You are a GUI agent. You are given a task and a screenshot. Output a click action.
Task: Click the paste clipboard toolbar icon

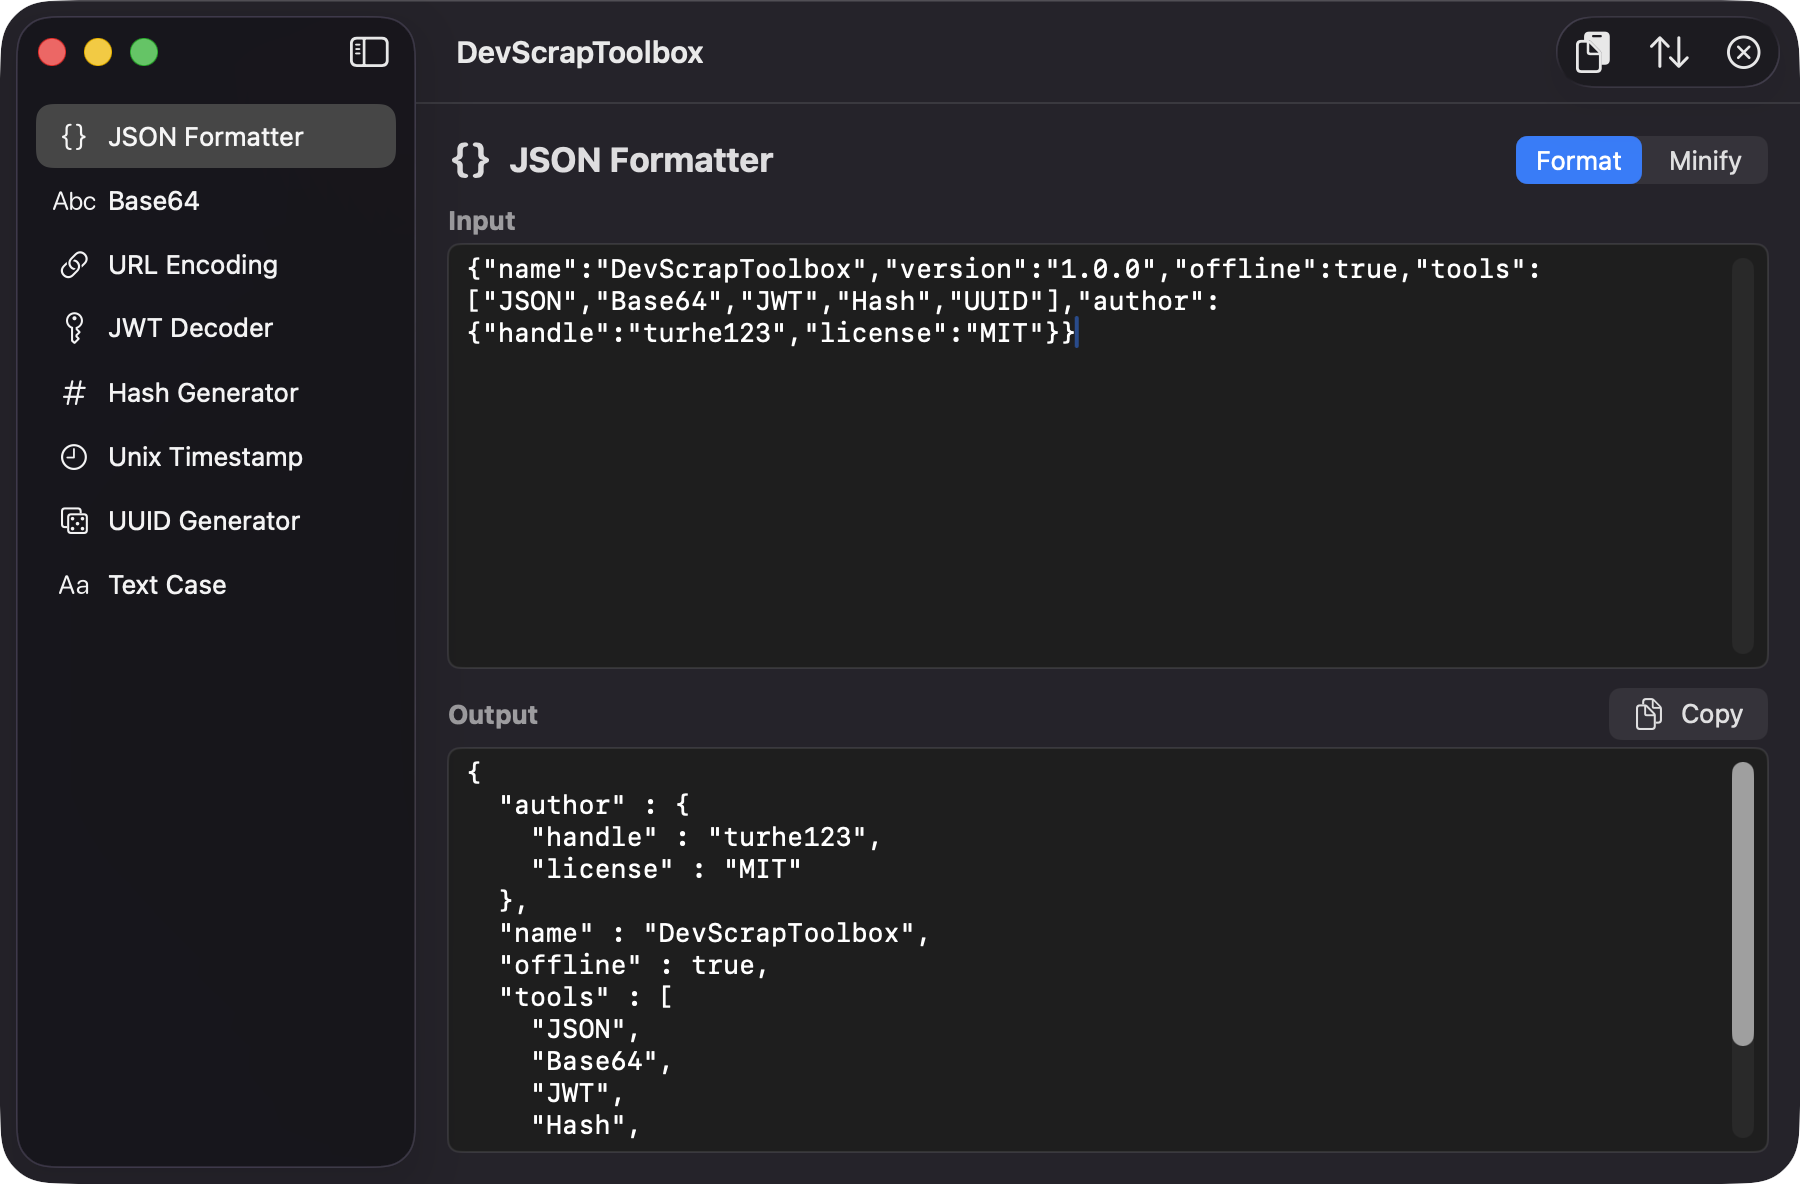(1593, 52)
